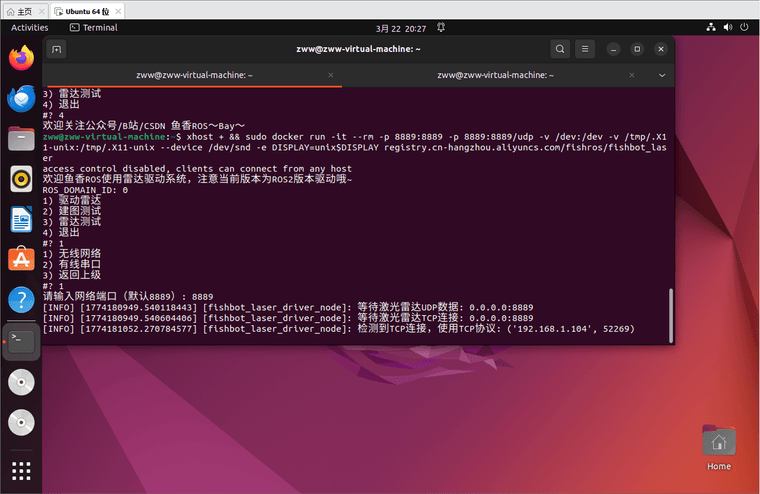Click the line '1) 无线网络'
Screen dimensions: 760x494
[72, 254]
